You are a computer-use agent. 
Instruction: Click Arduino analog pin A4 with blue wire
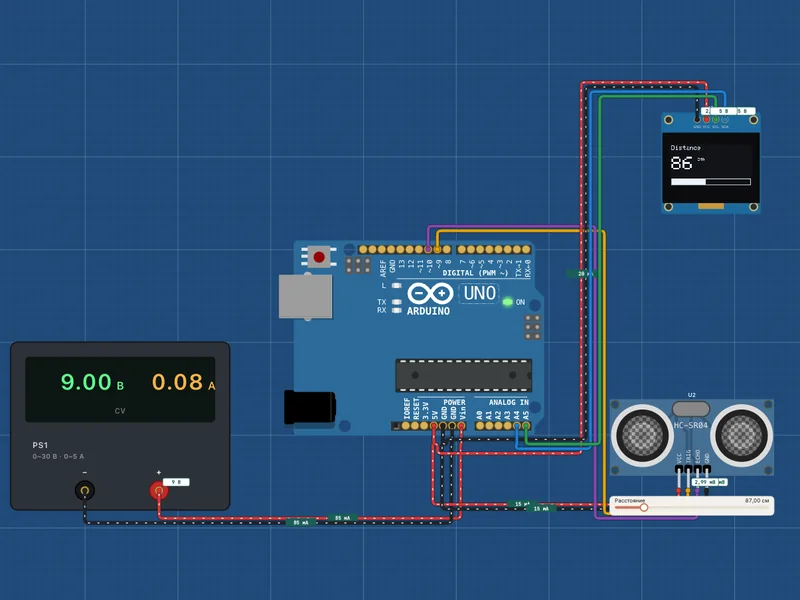517,426
